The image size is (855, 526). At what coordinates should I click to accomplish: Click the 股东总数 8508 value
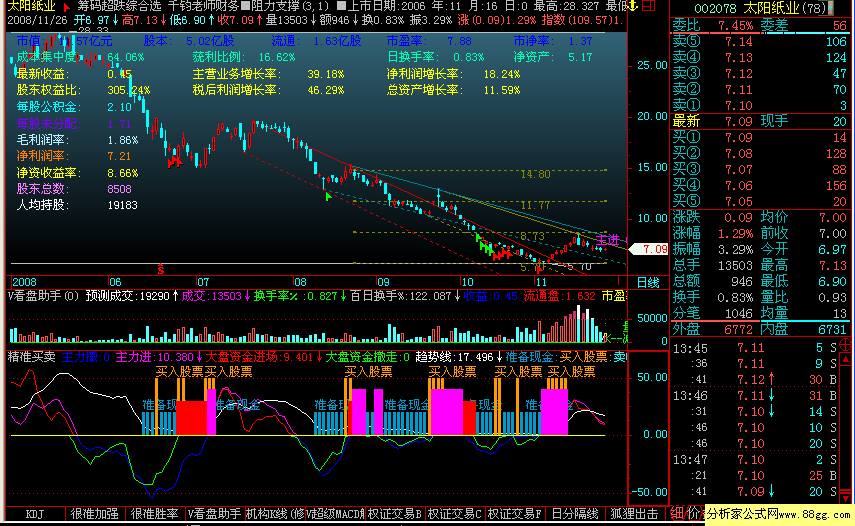click(x=120, y=189)
